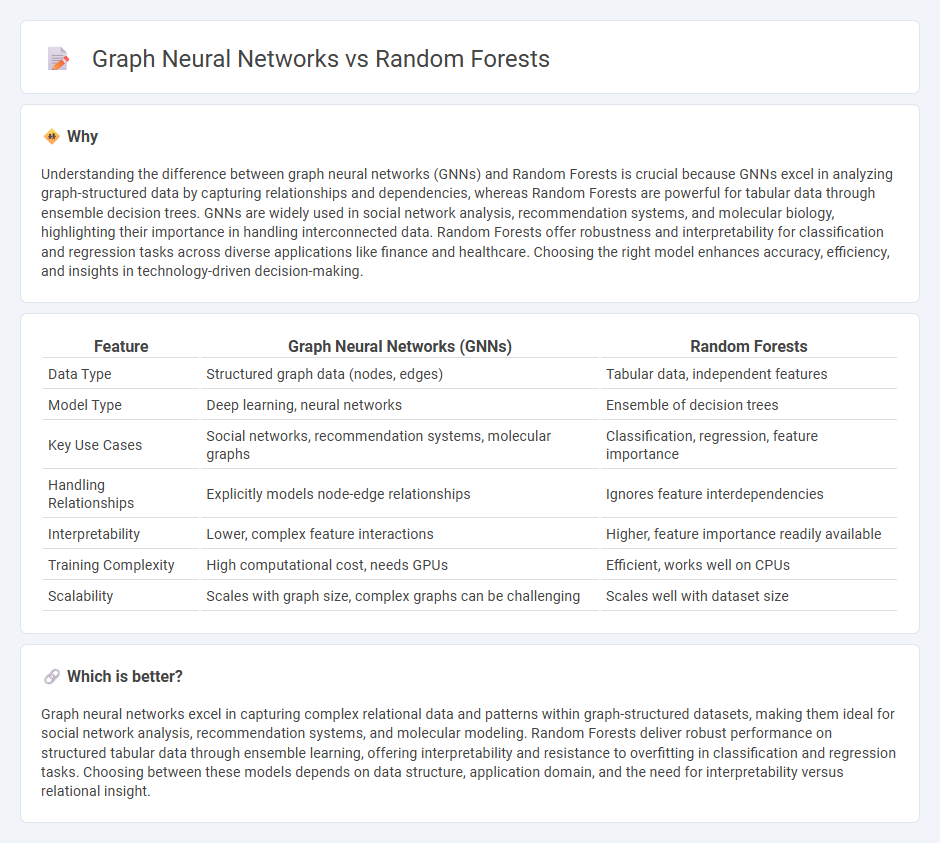The width and height of the screenshot is (940, 843).
Task: Click the cell 'Efficient, works well on CPUs'
Action: coord(698,565)
